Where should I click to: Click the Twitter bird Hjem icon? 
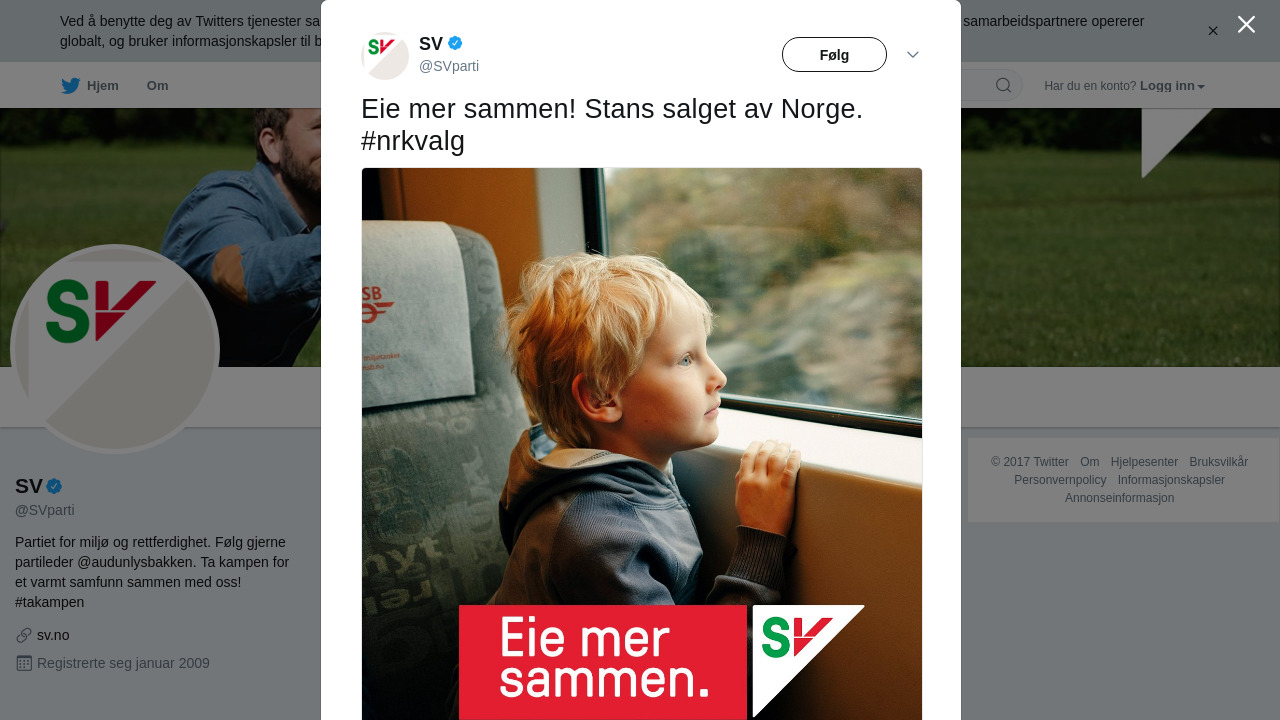click(x=70, y=86)
